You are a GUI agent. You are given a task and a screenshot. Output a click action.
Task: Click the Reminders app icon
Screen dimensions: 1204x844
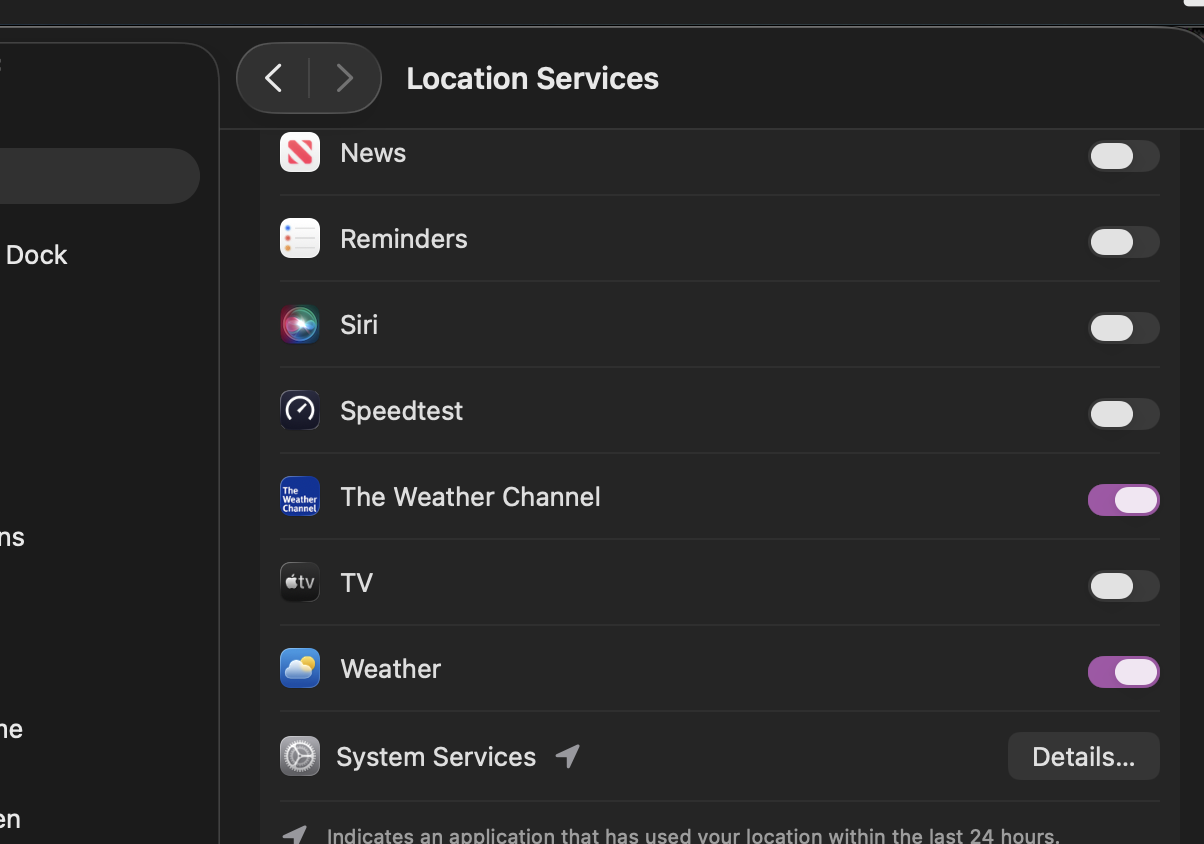[300, 238]
